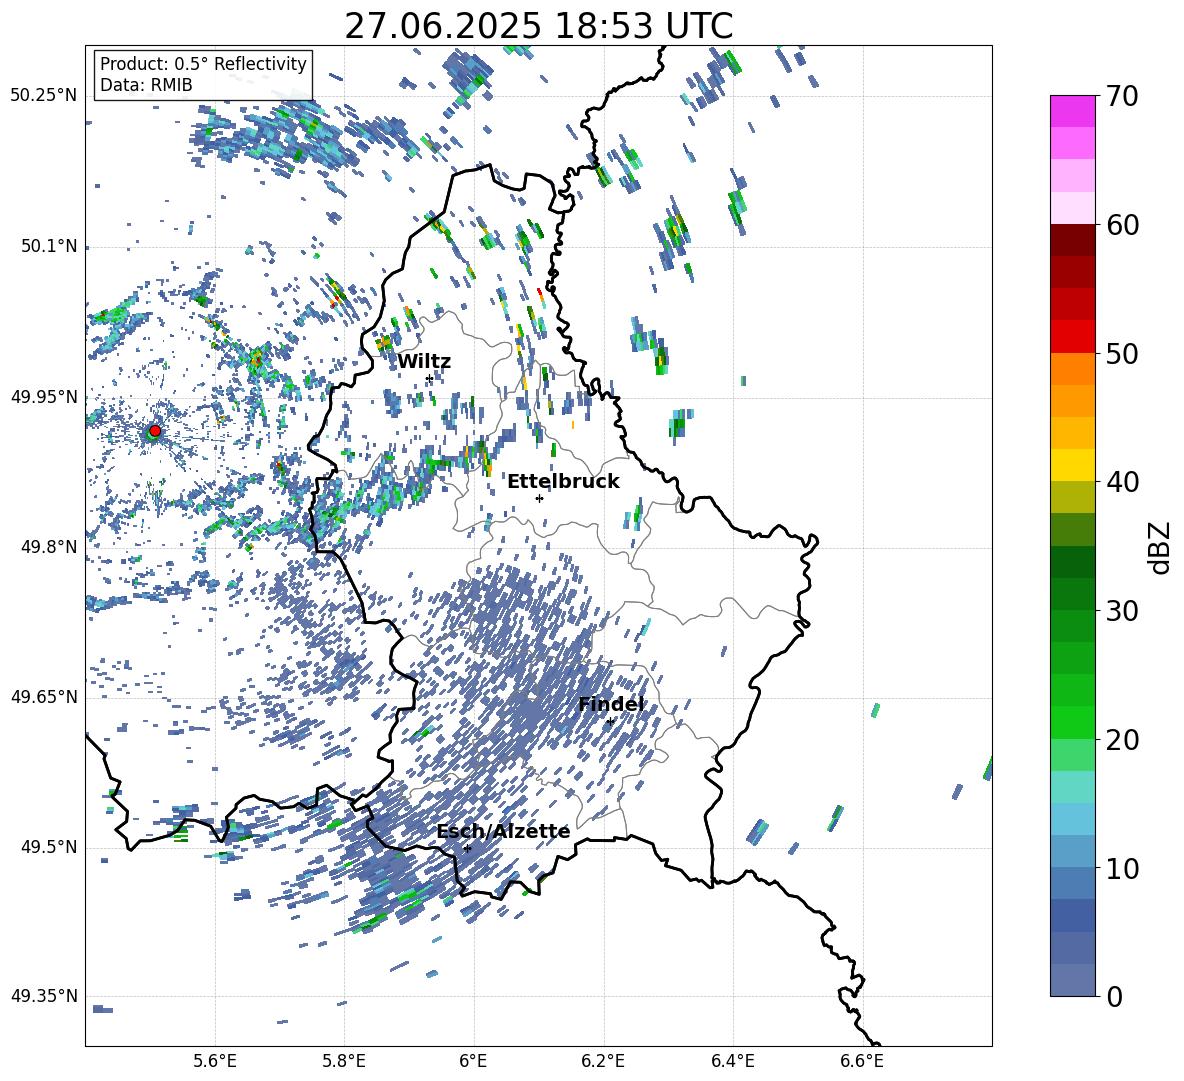
Task: Click the Wiltz station cross marker
Action: point(429,379)
